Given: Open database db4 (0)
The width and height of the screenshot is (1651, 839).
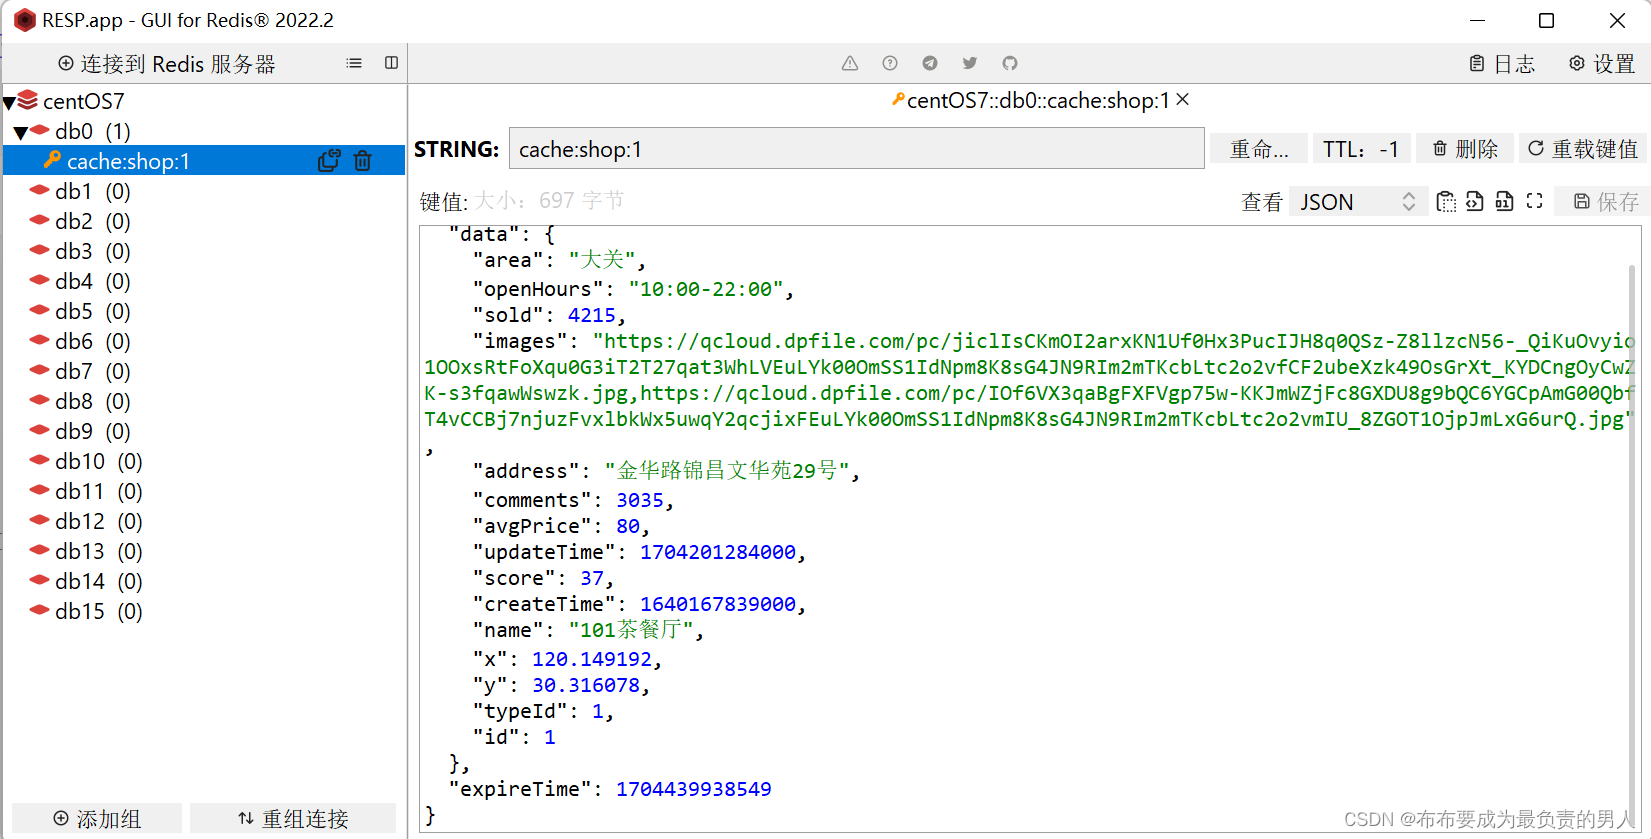Looking at the screenshot, I should pos(92,281).
